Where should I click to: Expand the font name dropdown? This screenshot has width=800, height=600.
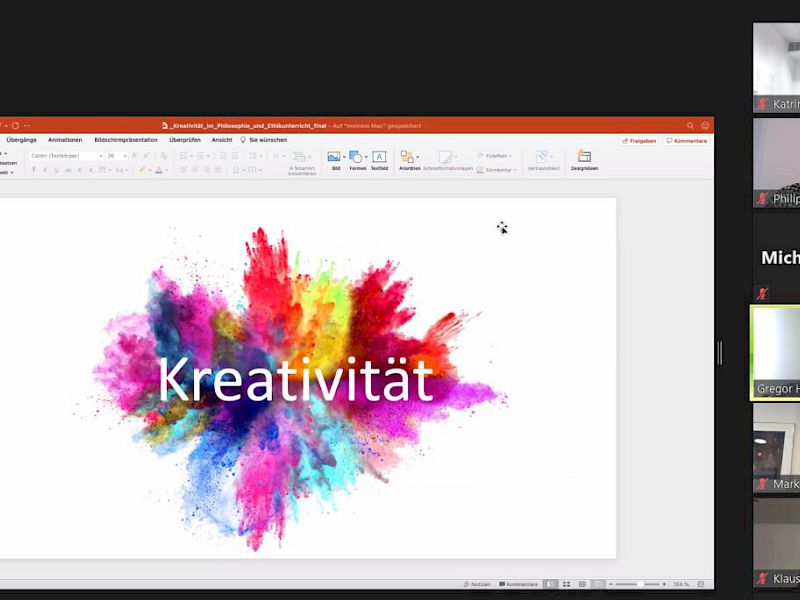[x=99, y=156]
